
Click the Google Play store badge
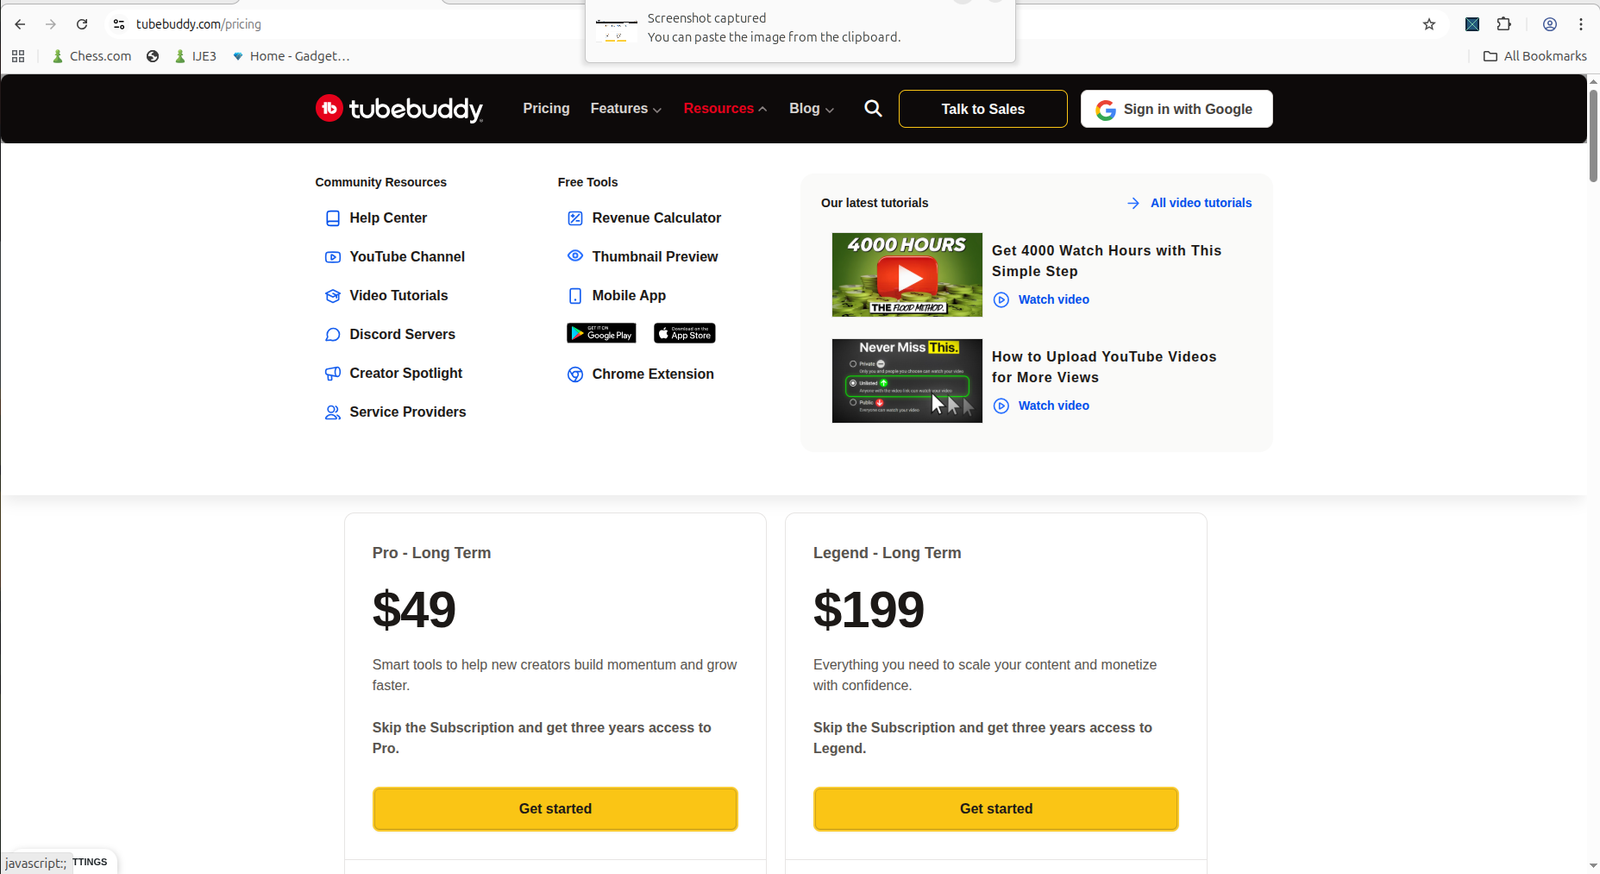click(601, 333)
